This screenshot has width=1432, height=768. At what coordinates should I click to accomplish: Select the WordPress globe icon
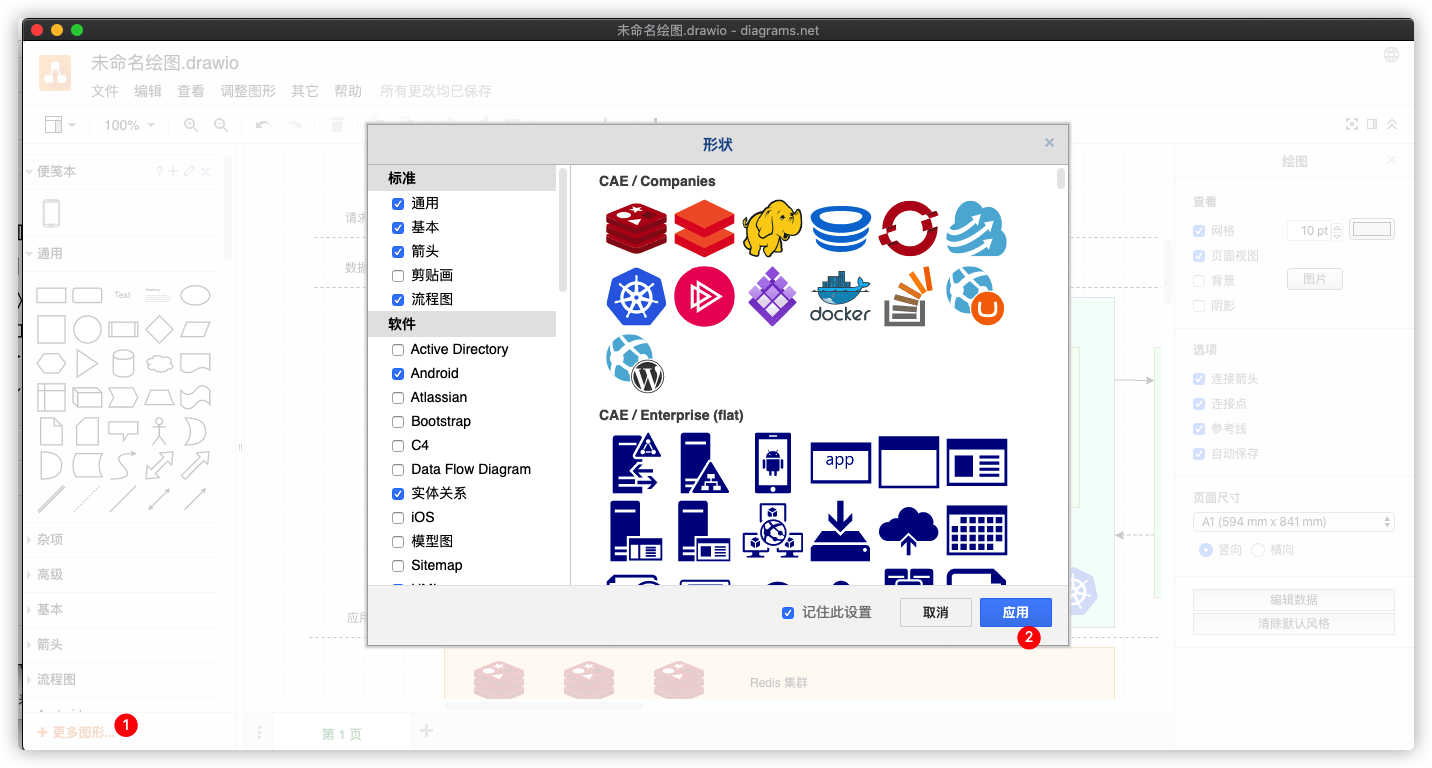click(636, 364)
